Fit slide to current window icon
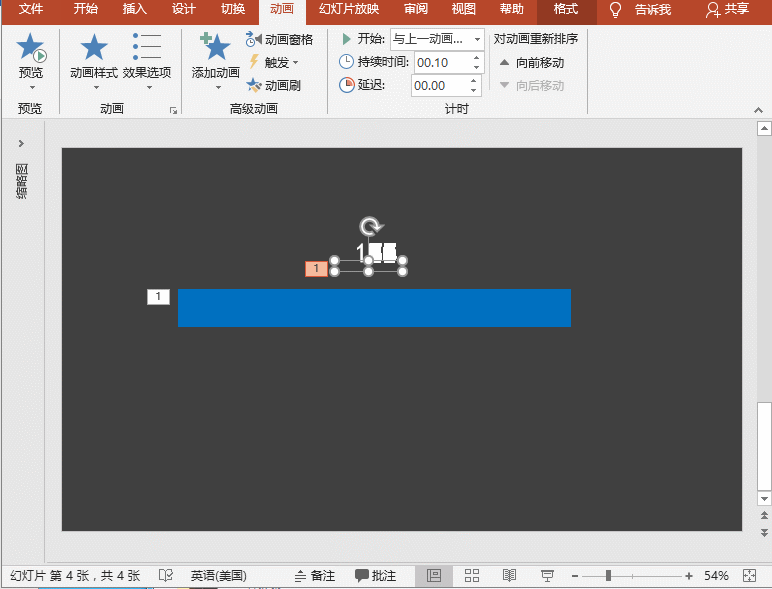Image resolution: width=772 pixels, height=589 pixels. click(749, 575)
